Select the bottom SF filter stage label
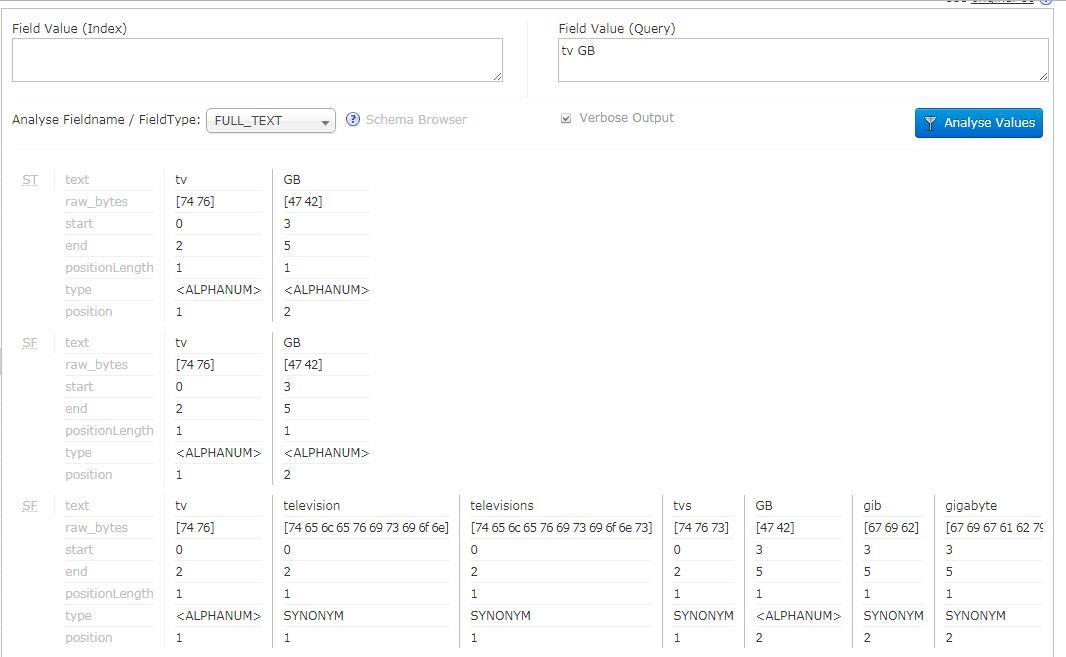The image size is (1066, 657). point(29,505)
